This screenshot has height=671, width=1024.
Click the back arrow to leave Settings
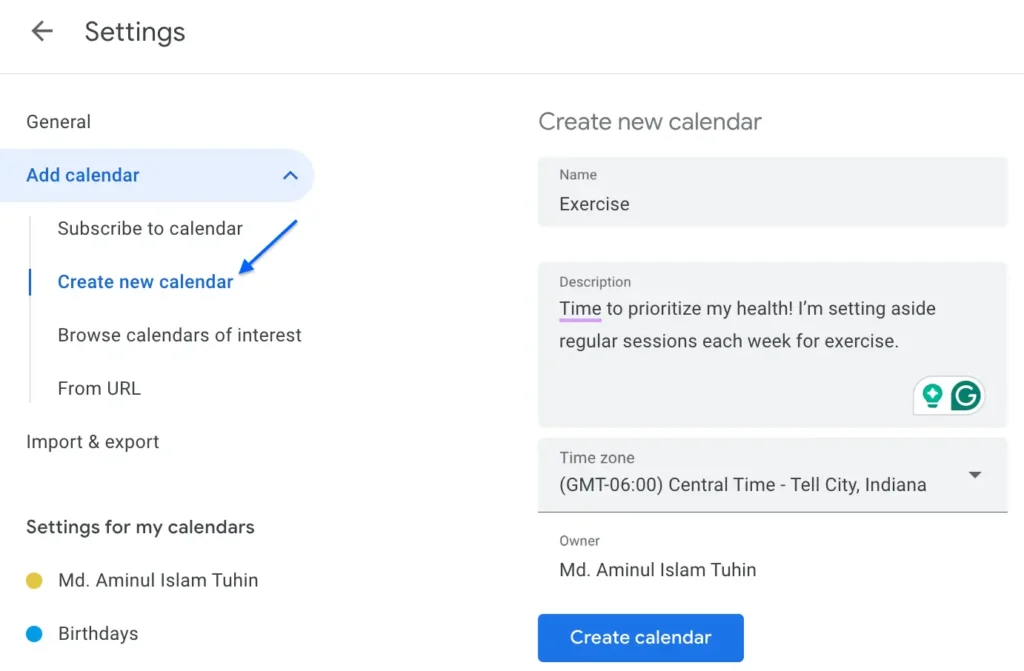pyautogui.click(x=41, y=30)
